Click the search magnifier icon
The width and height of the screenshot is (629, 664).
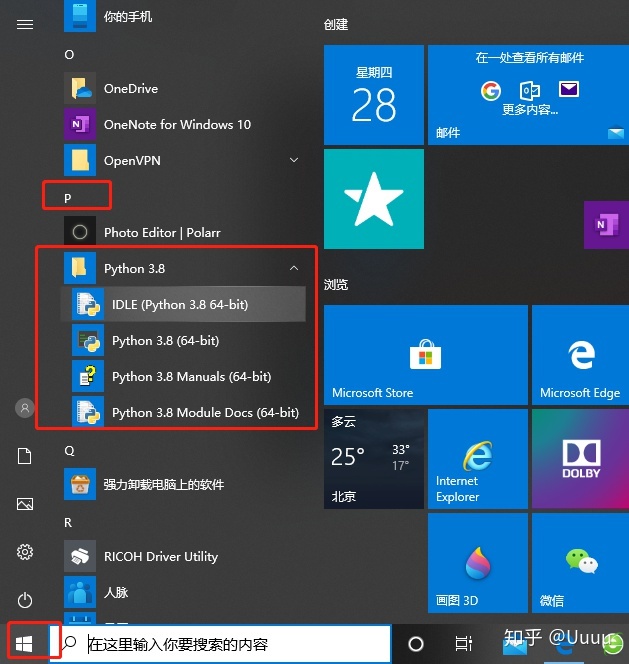point(69,643)
